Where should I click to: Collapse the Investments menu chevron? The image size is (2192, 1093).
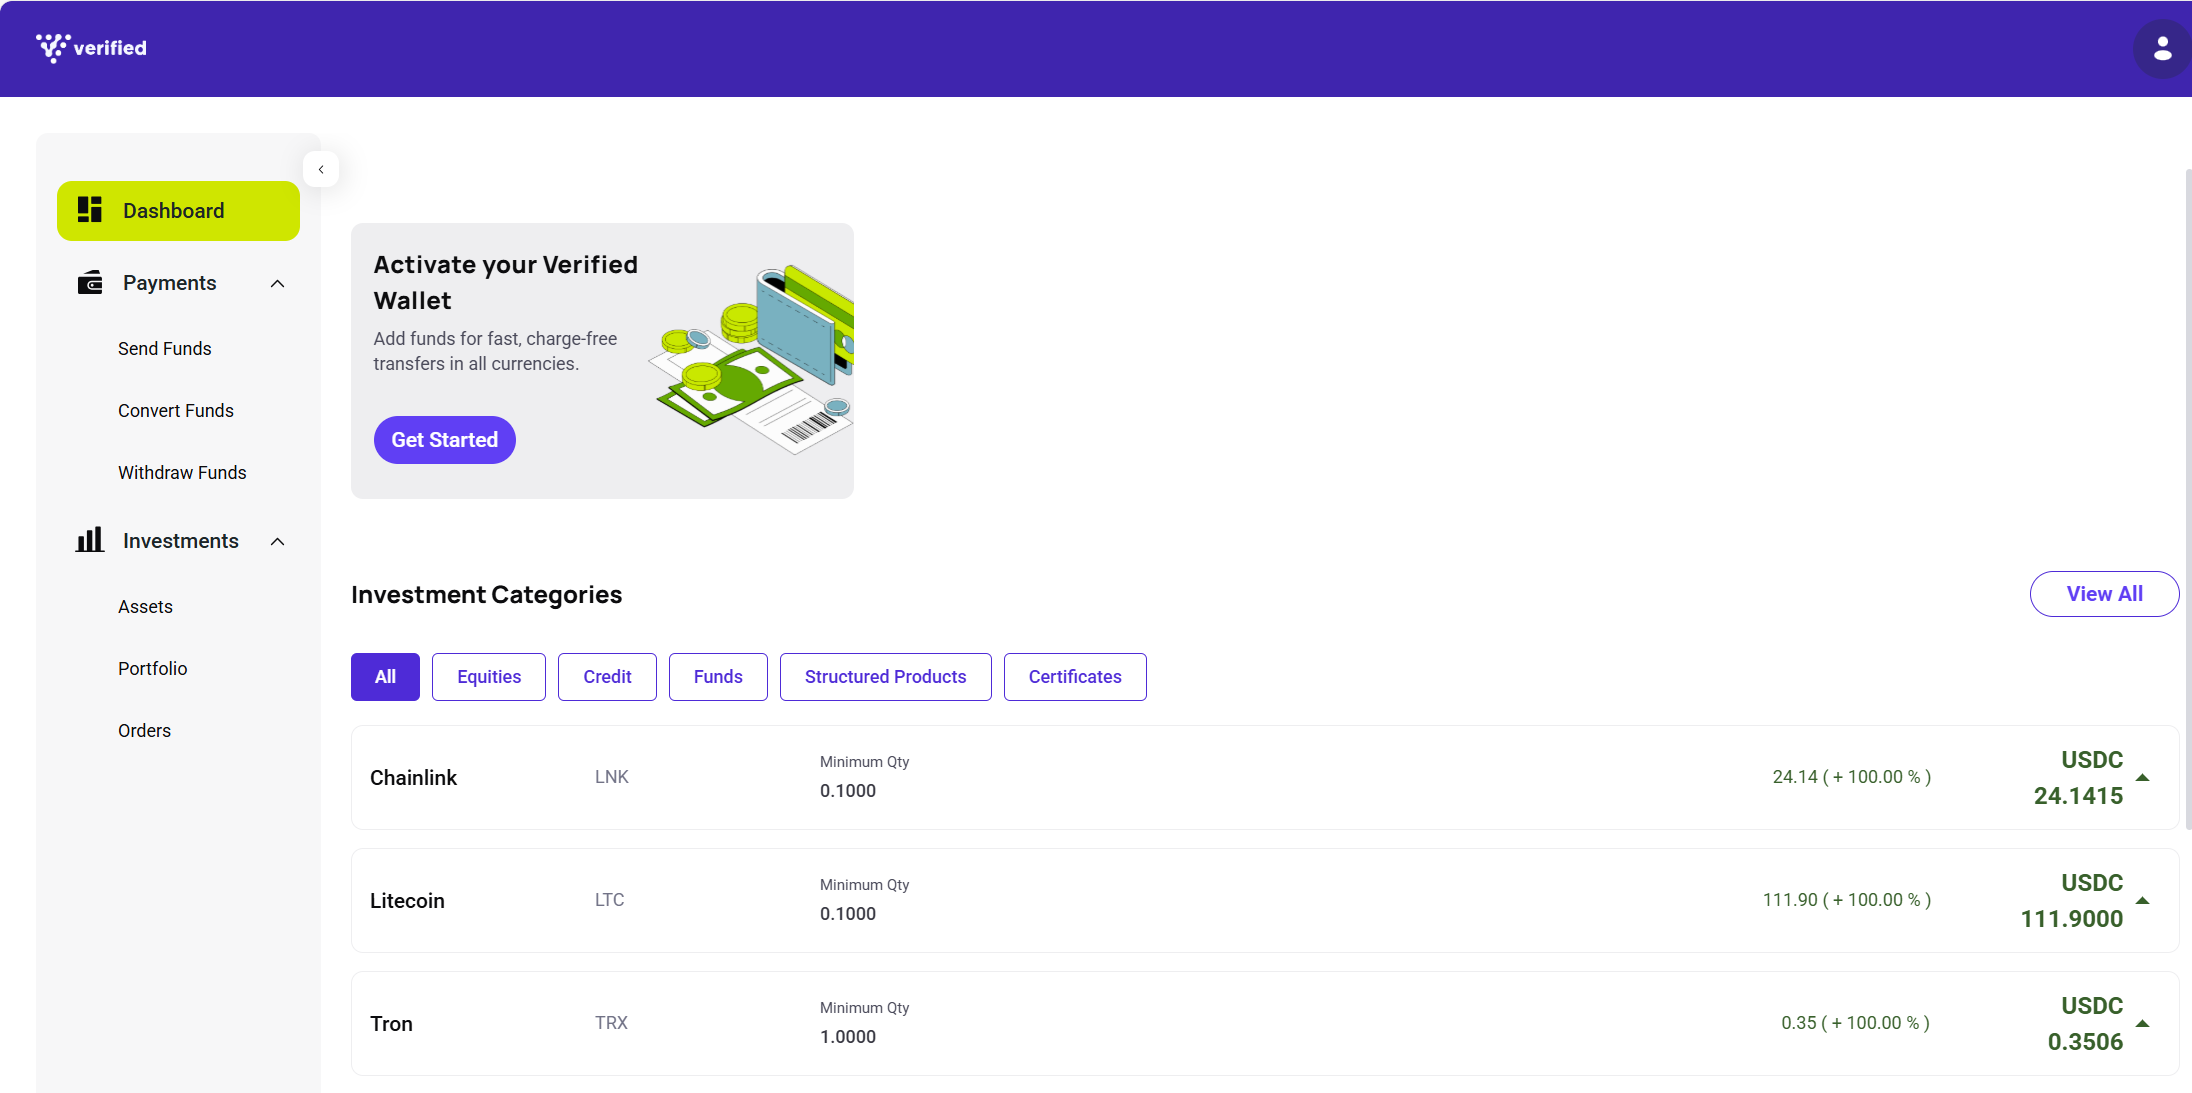[x=278, y=542]
